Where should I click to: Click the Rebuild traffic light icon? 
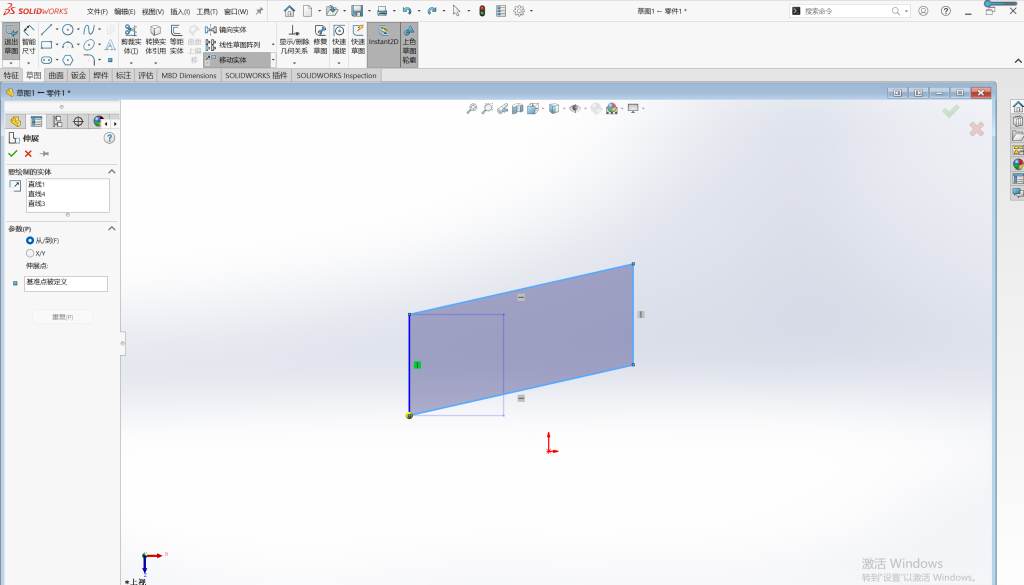point(482,11)
